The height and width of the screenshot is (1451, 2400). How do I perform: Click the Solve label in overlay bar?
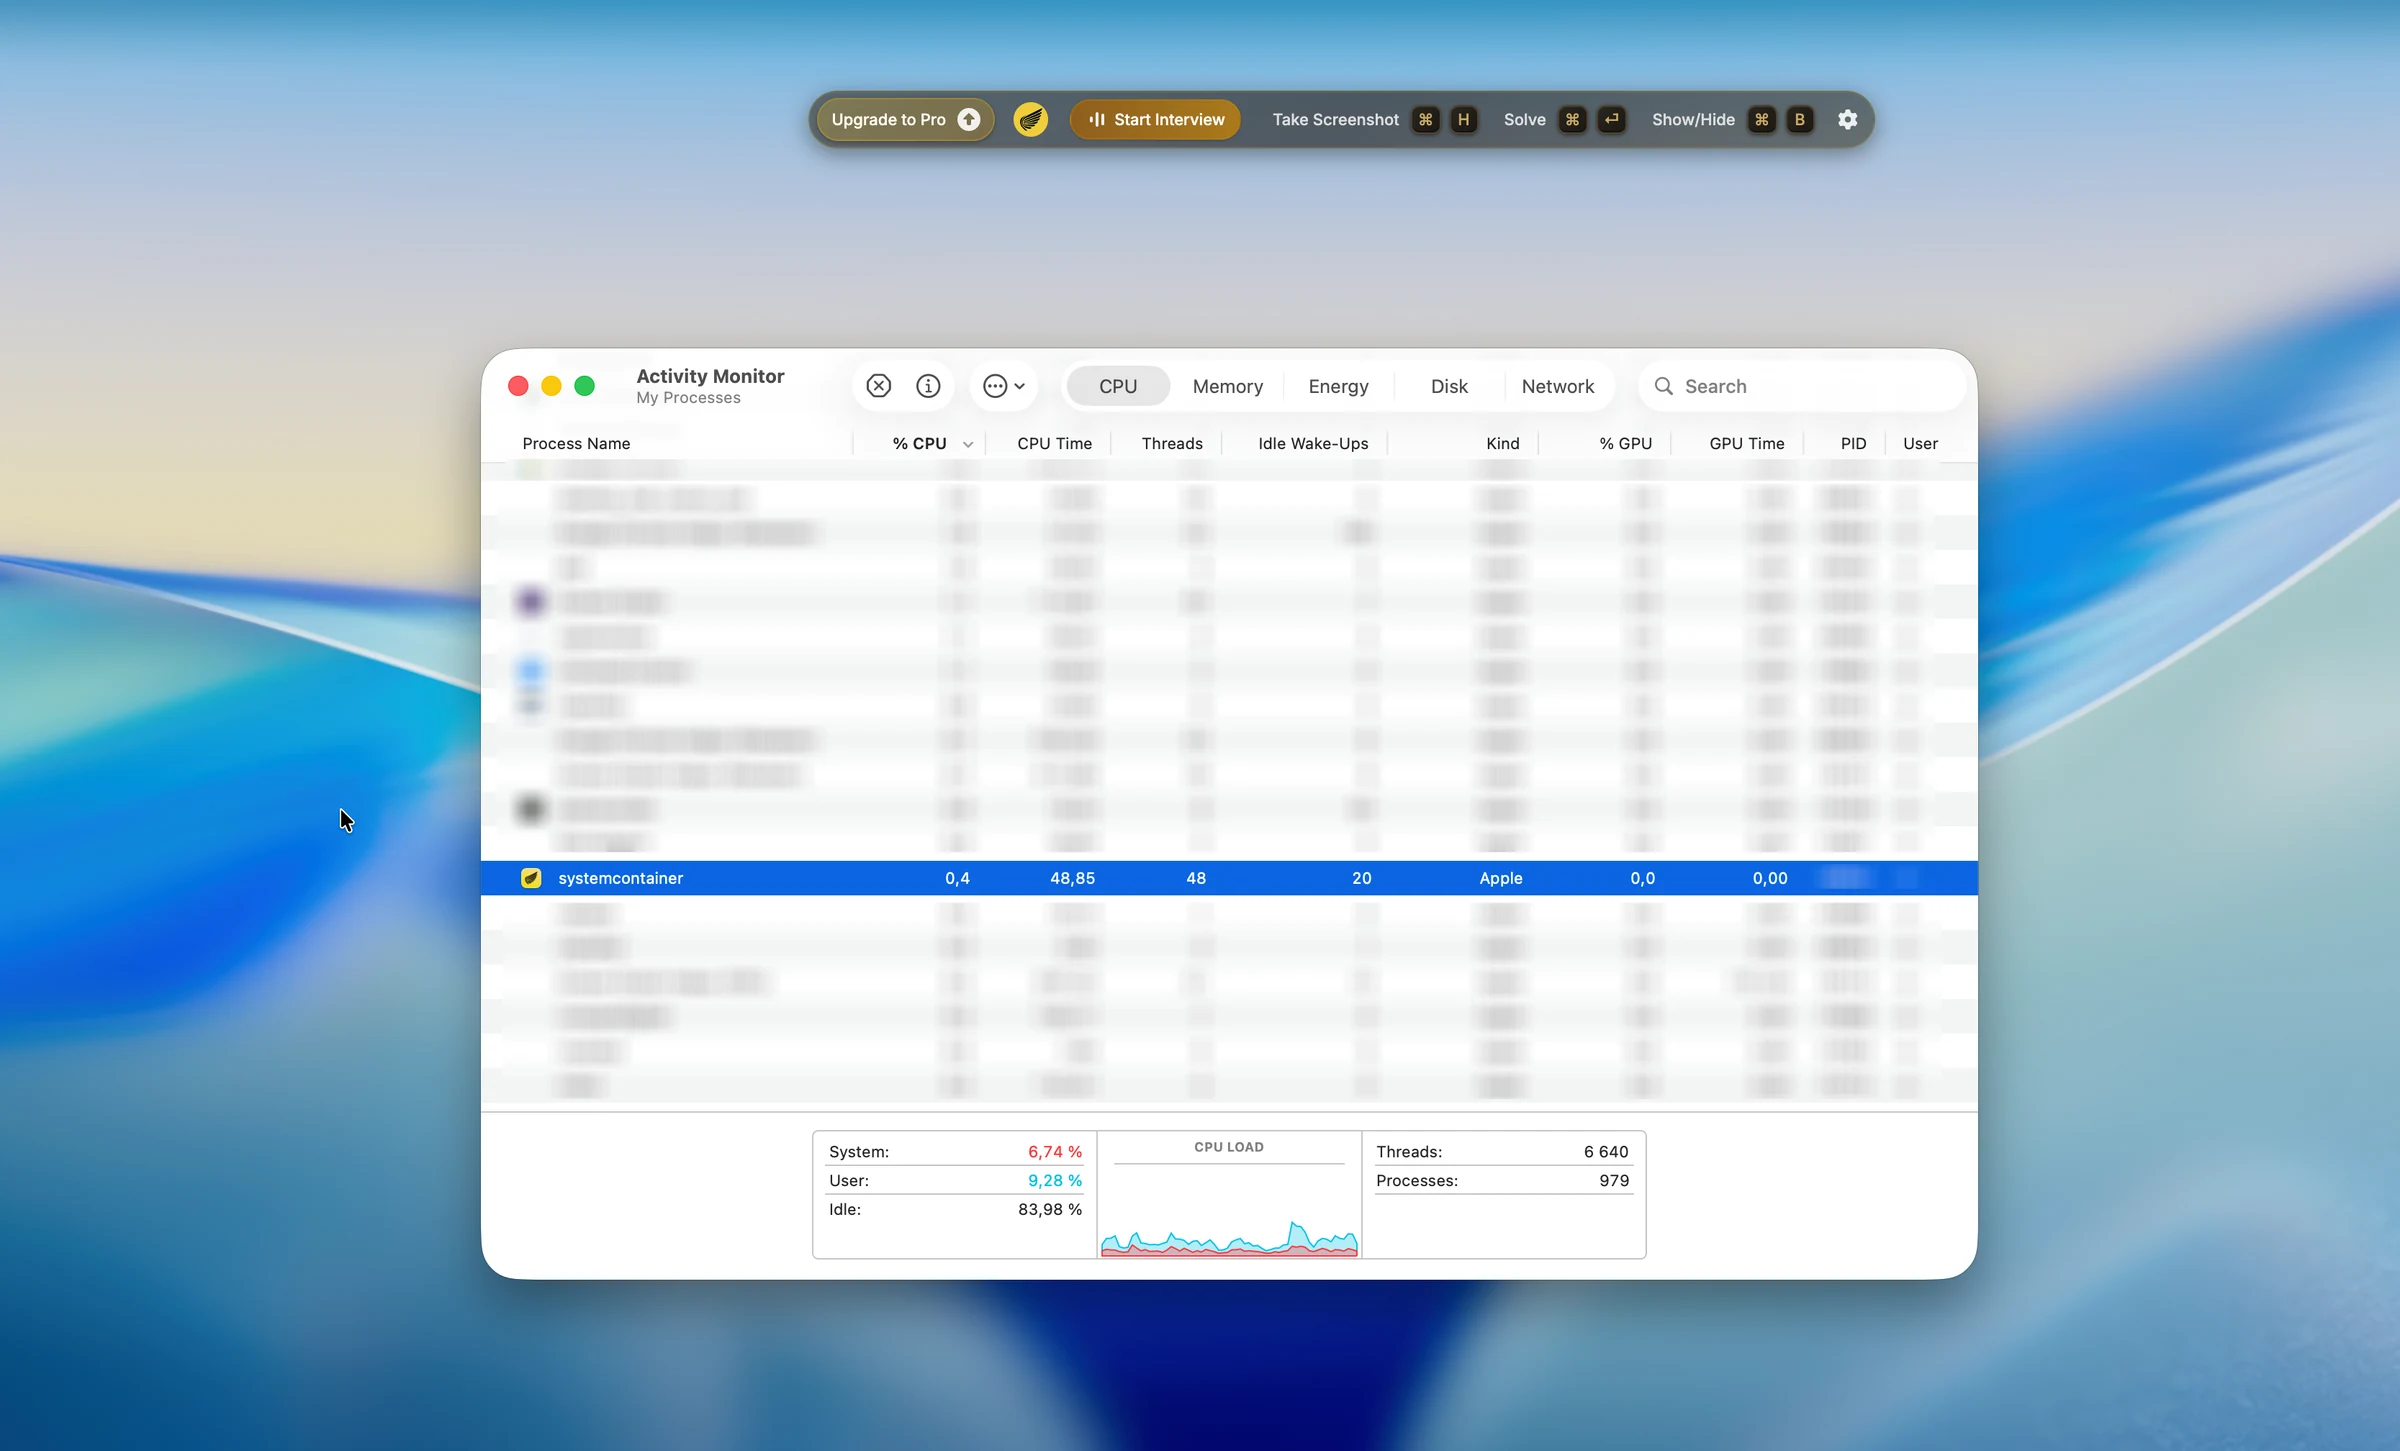[x=1525, y=120]
